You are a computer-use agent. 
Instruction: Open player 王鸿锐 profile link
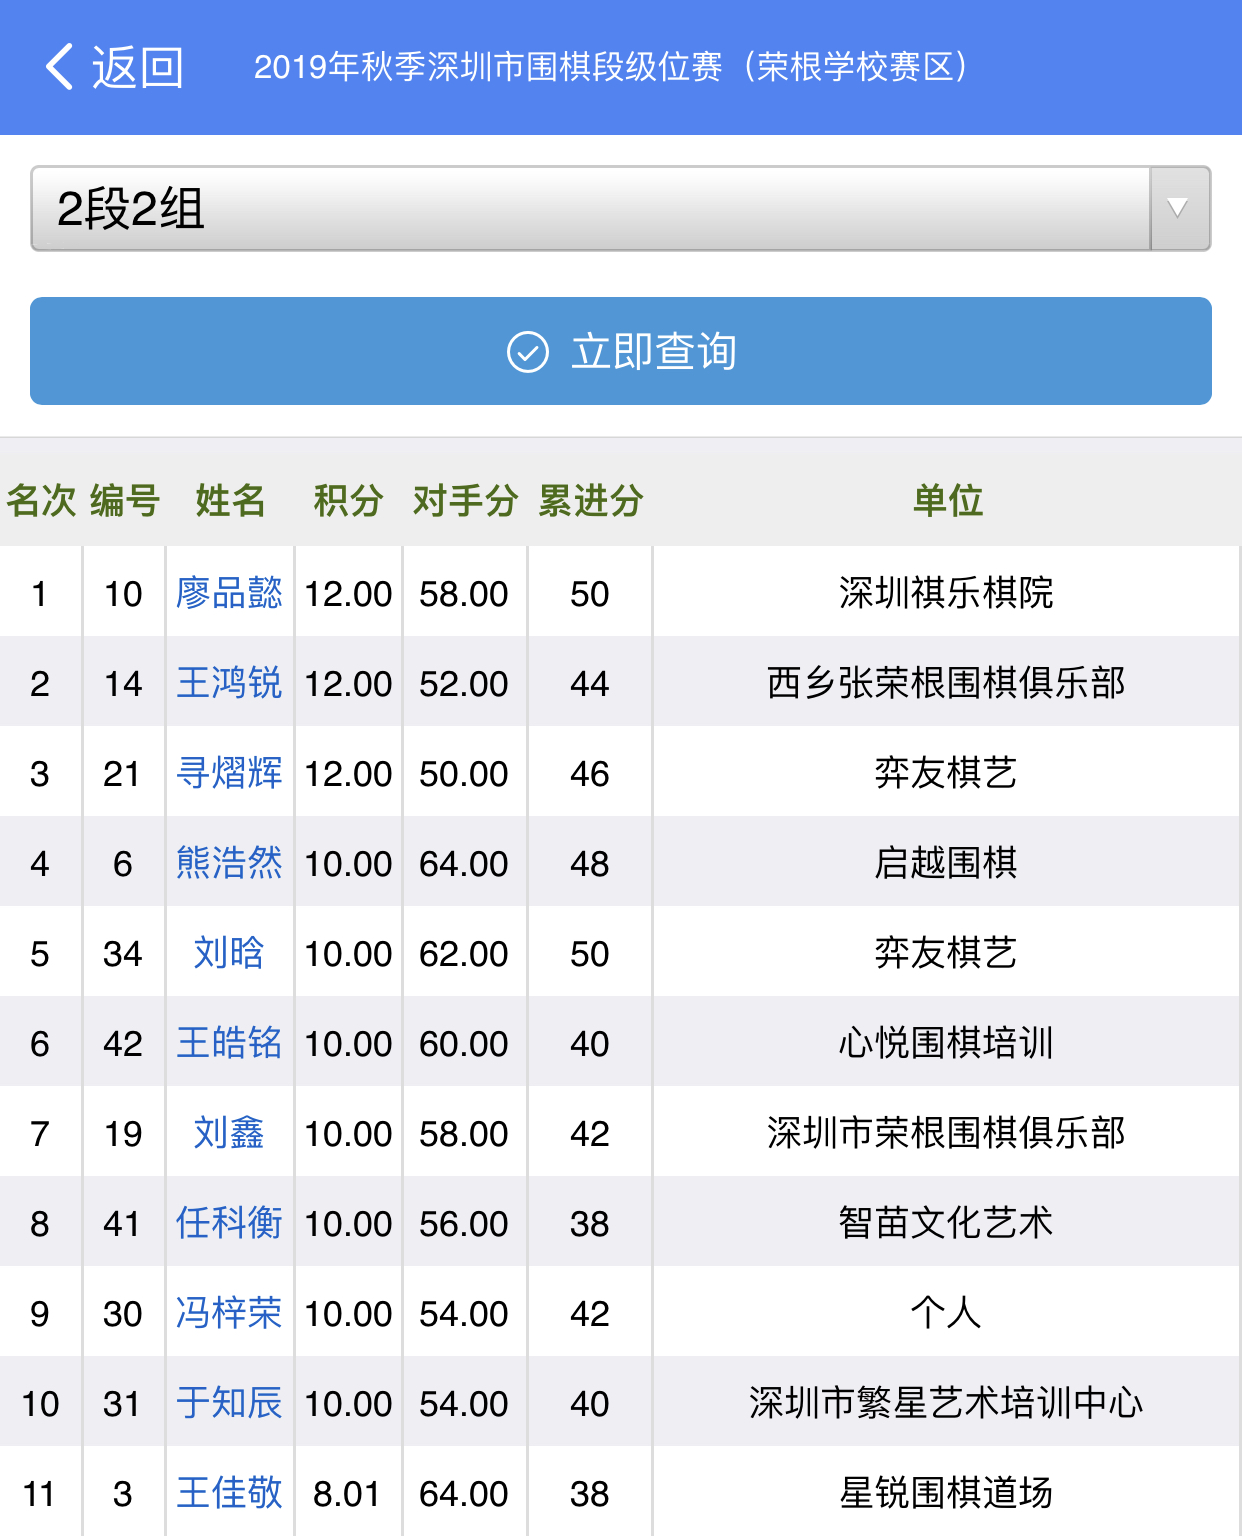click(x=229, y=683)
